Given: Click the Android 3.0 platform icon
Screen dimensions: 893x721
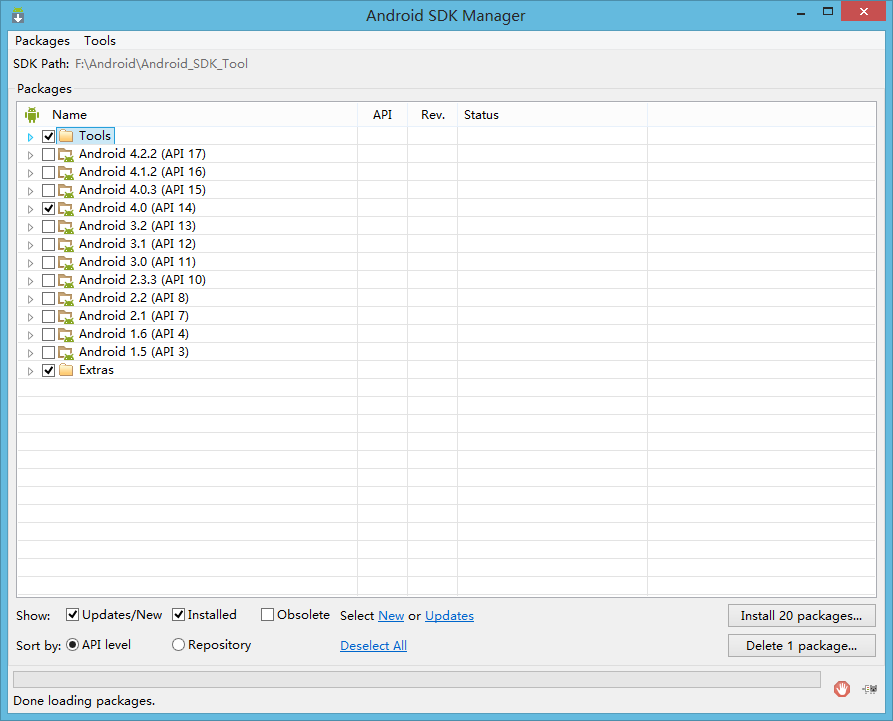Looking at the screenshot, I should 66,263.
